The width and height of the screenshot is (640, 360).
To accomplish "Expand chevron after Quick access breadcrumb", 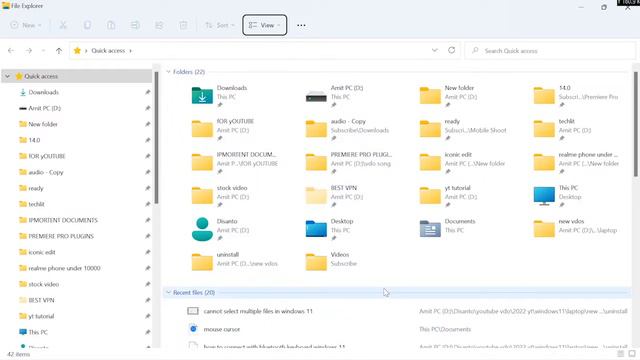I will 131,51.
